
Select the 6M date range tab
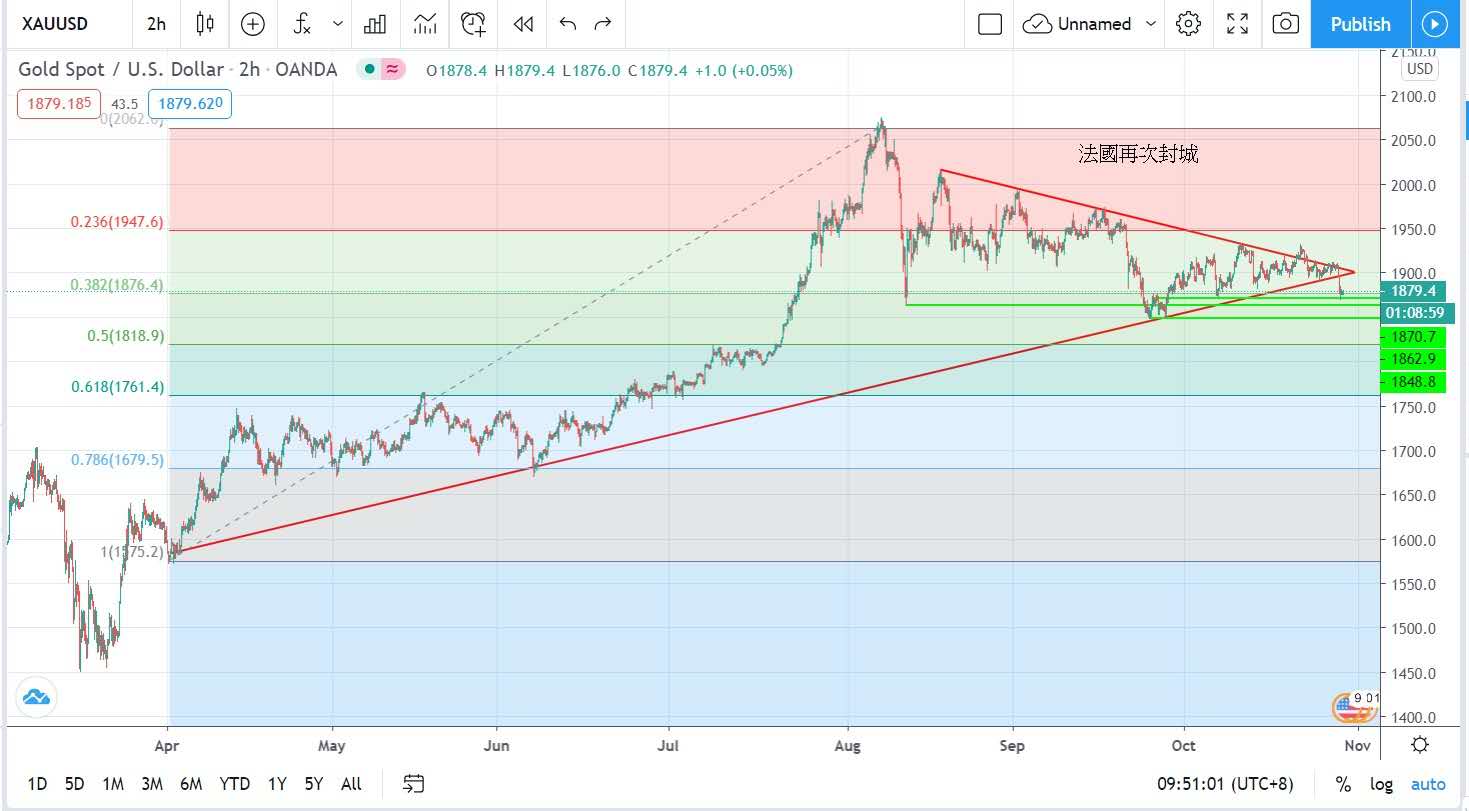point(191,784)
